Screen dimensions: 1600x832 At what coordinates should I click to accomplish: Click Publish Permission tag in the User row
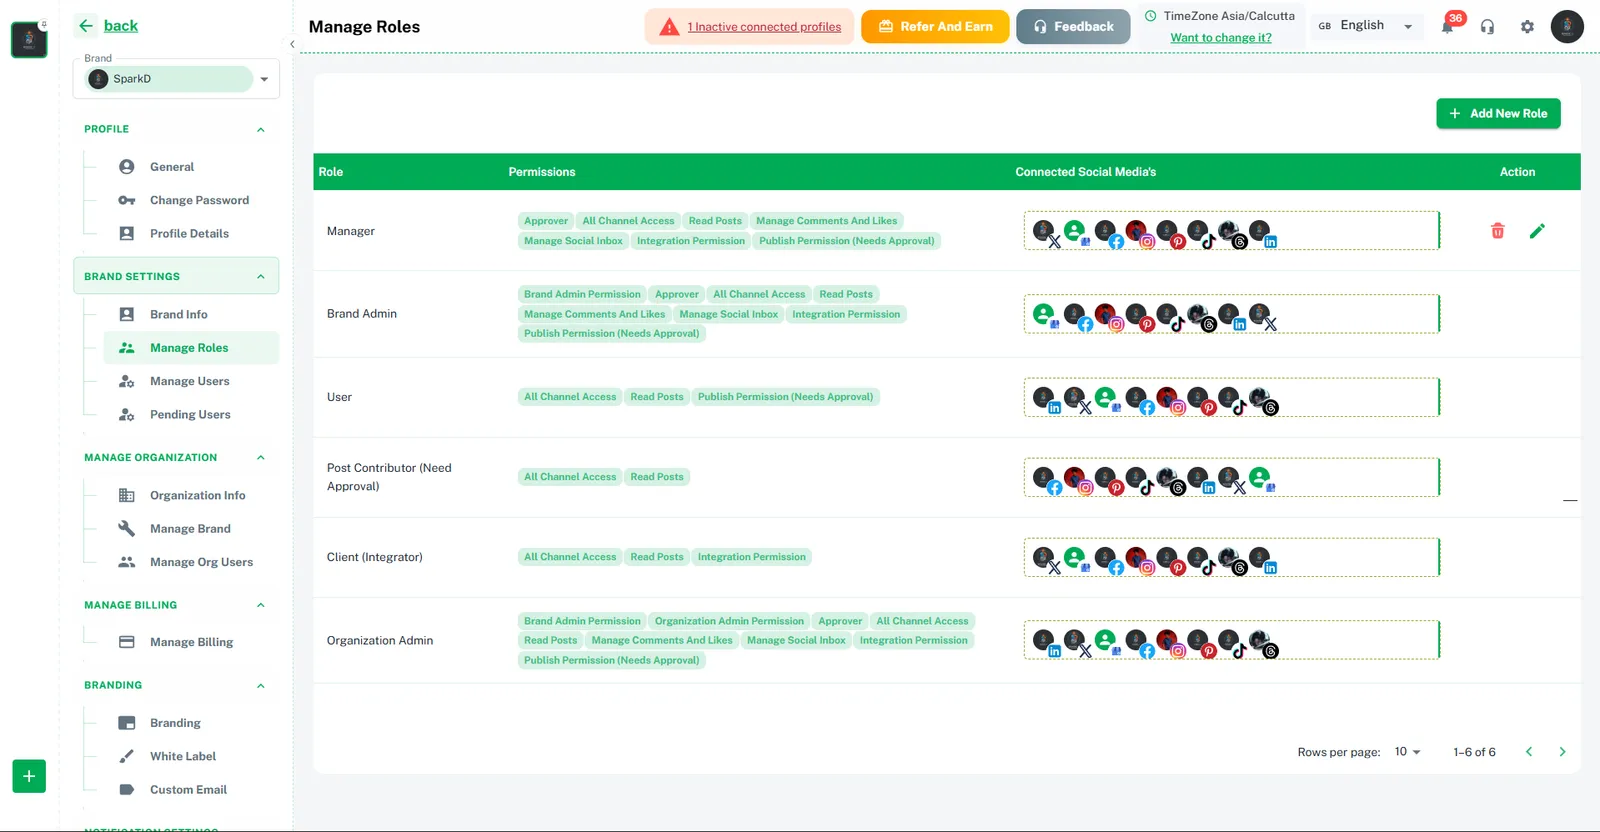(785, 397)
